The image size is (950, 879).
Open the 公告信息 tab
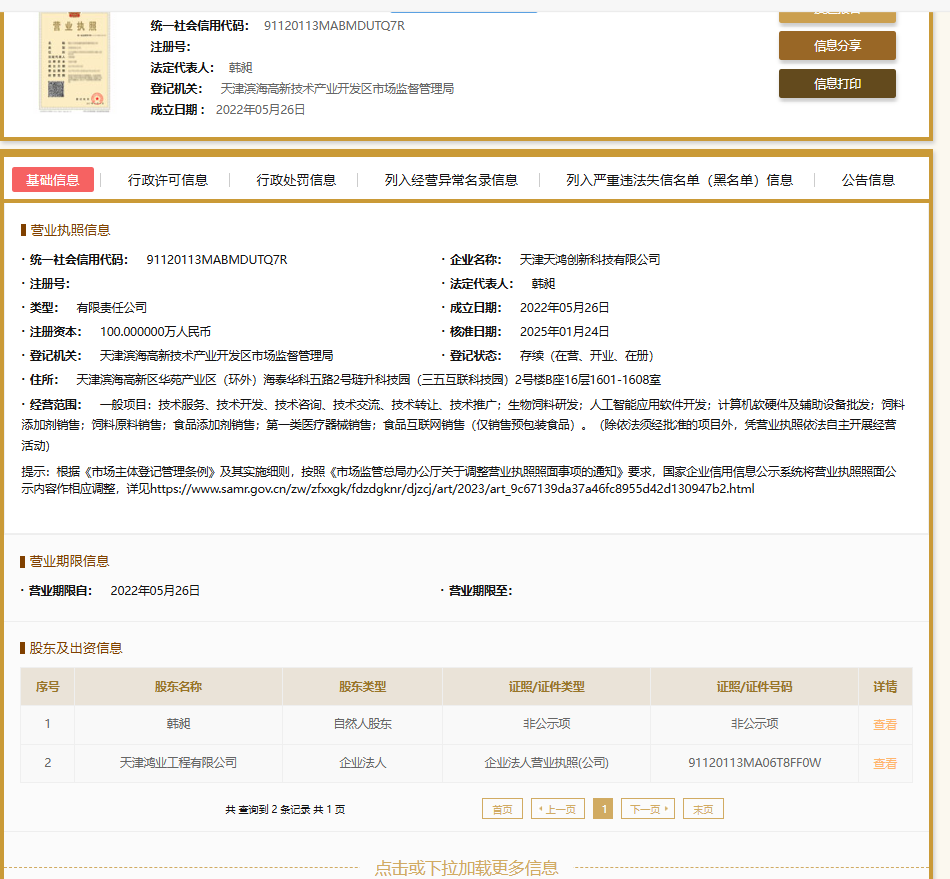(868, 180)
